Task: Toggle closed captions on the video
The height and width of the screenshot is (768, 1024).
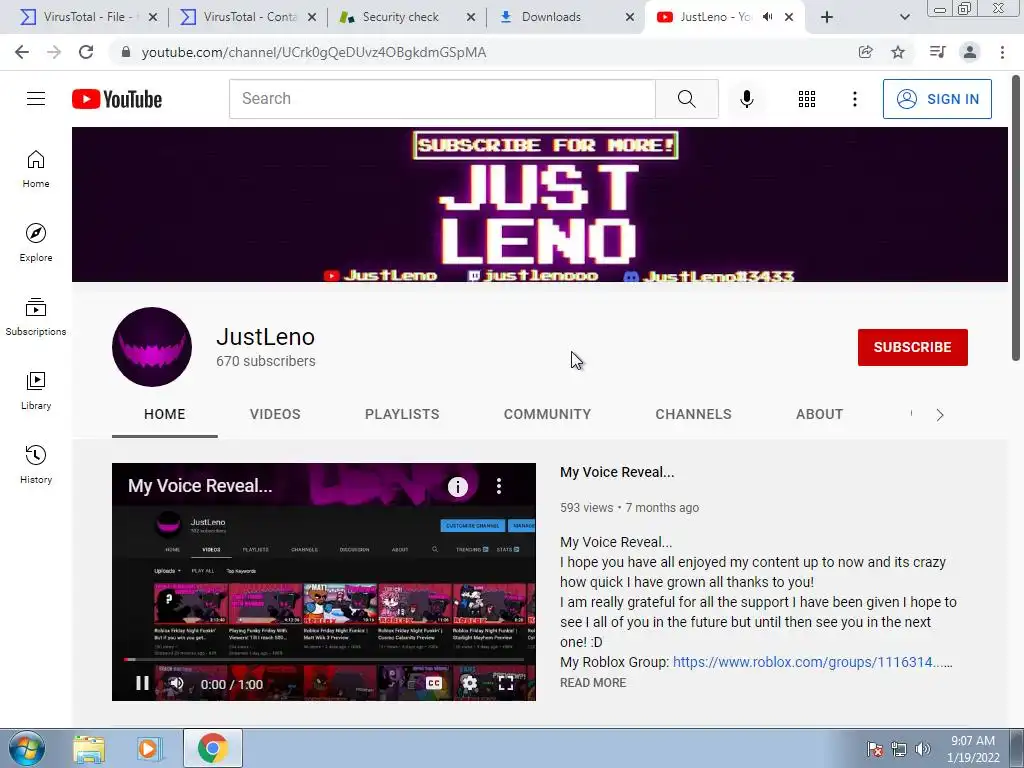Action: pyautogui.click(x=434, y=683)
